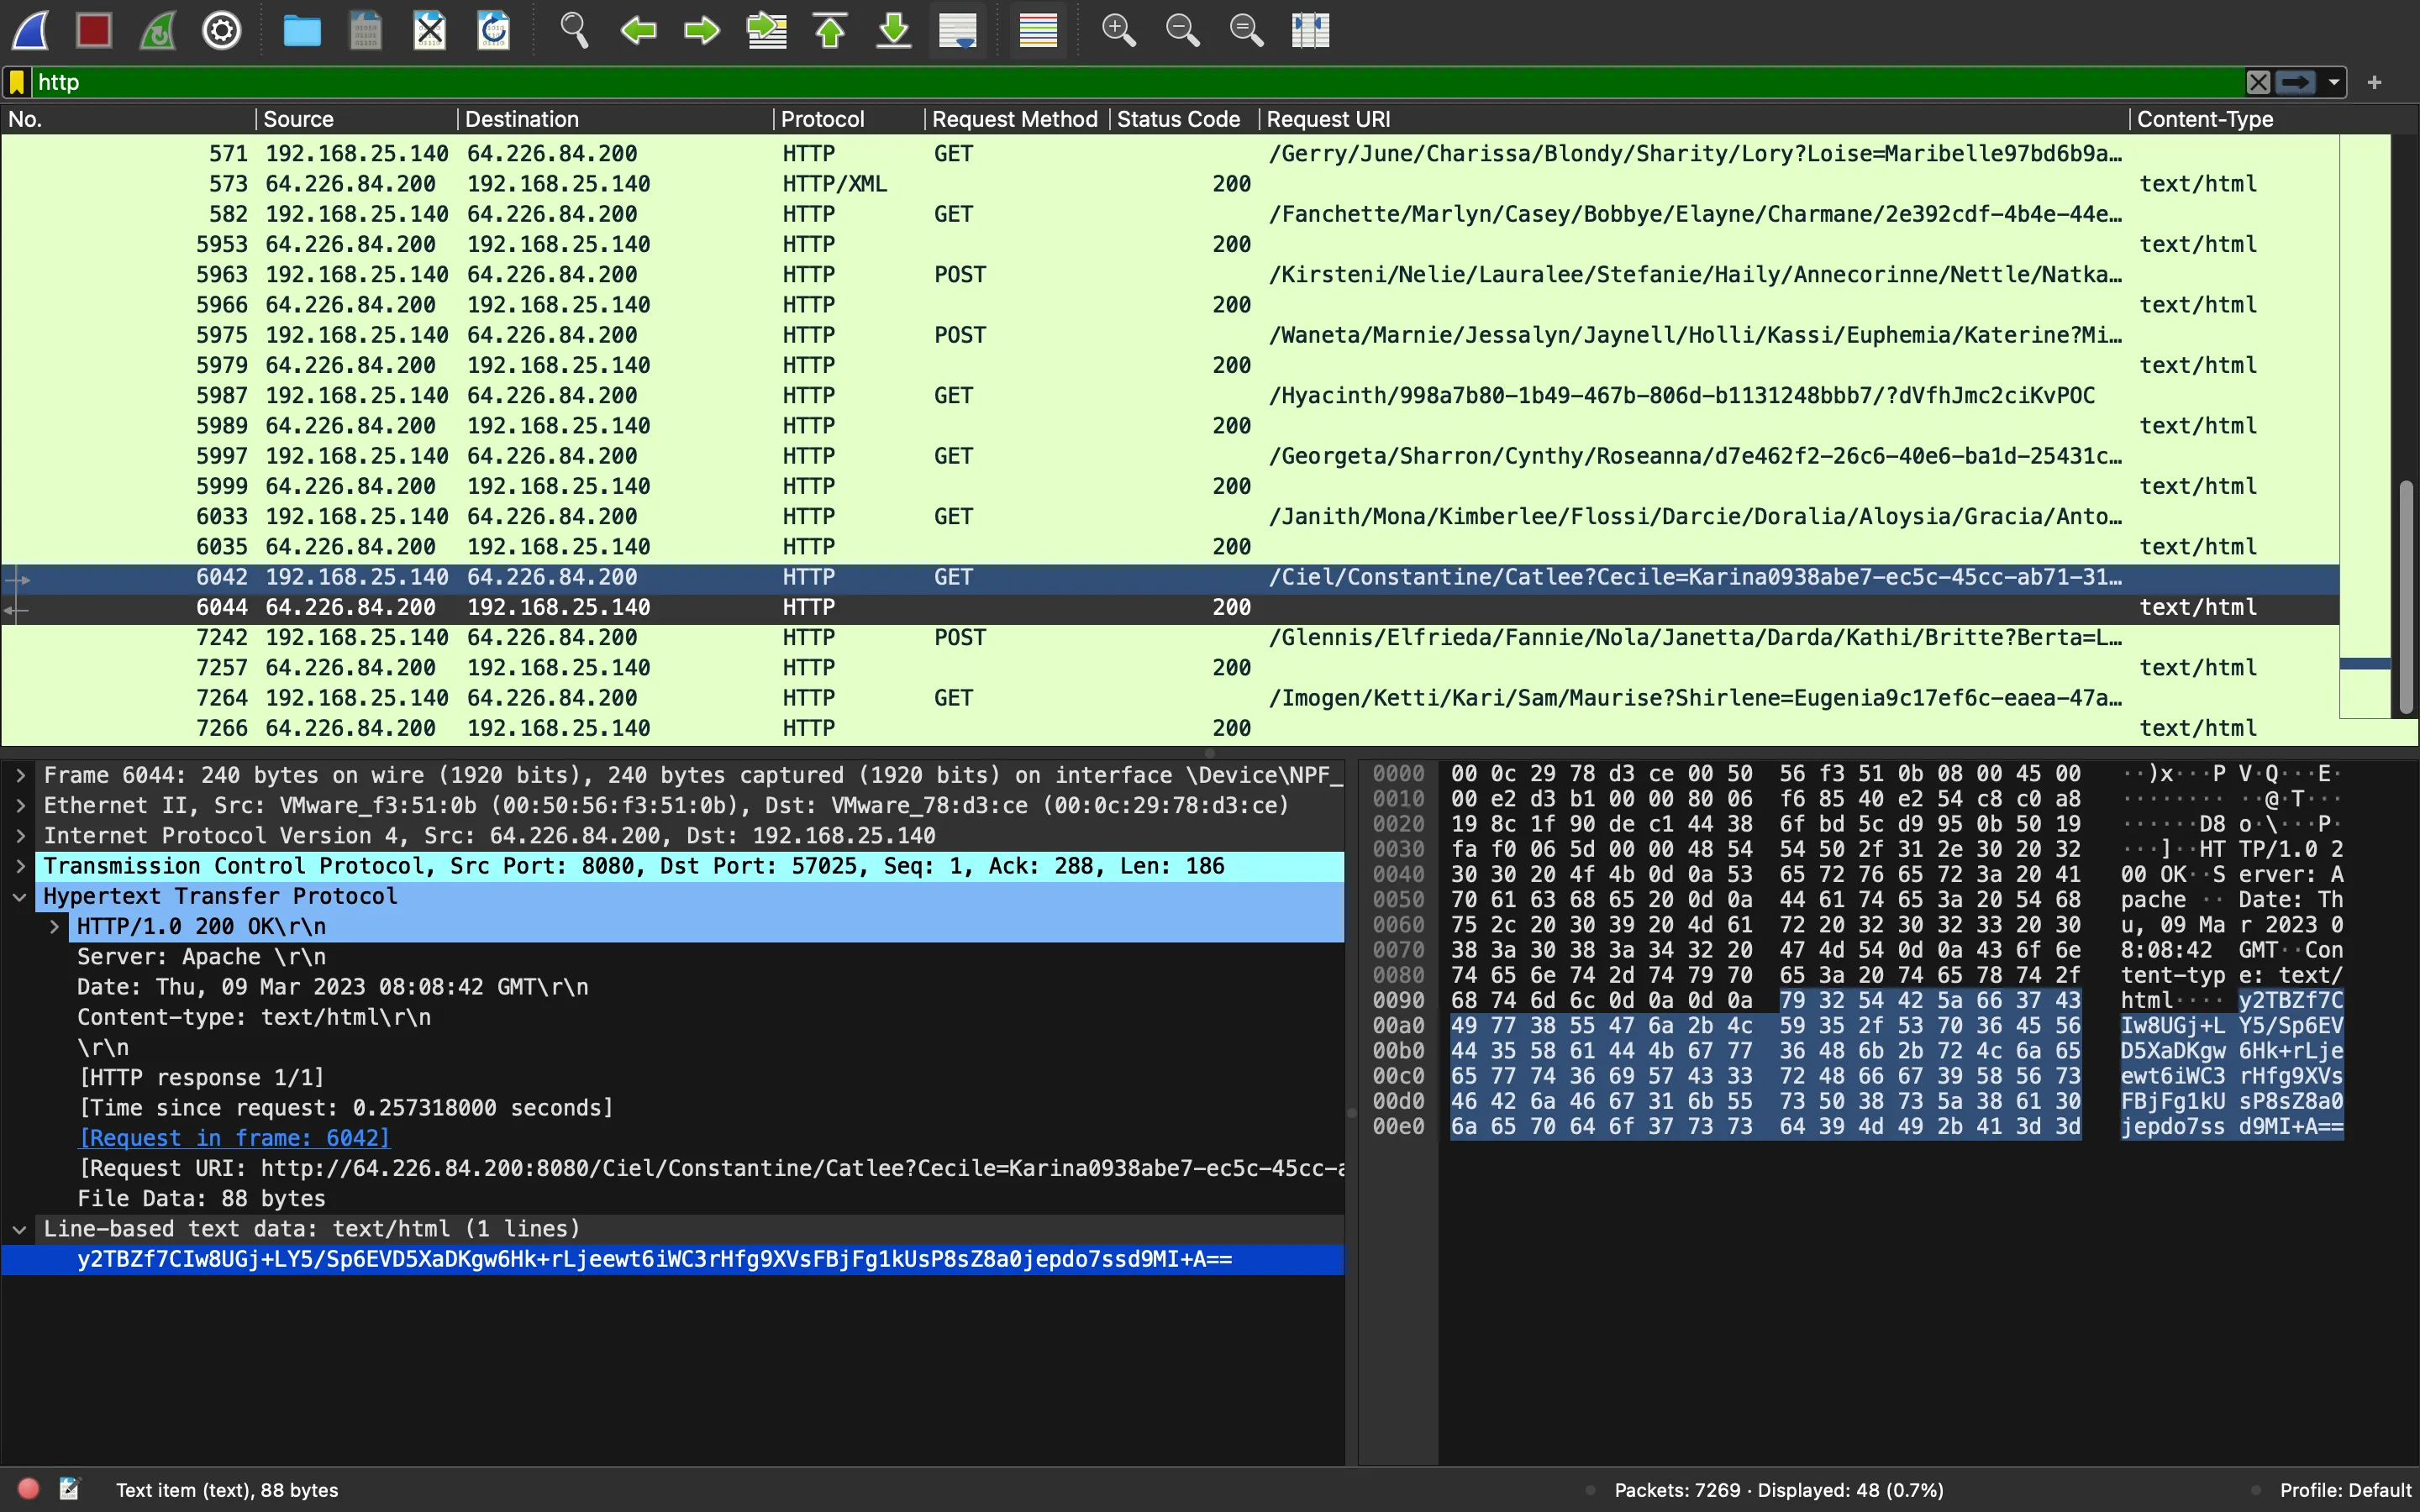Restart current capture with green fin icon
This screenshot has height=1512, width=2420.
coord(158,30)
